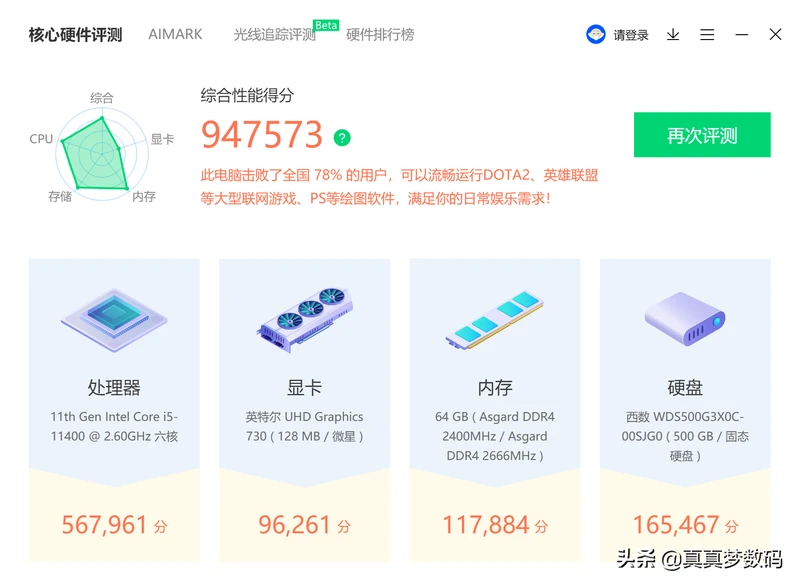The image size is (800, 586).
Task: Click the disk score 165,467
Action: (676, 525)
